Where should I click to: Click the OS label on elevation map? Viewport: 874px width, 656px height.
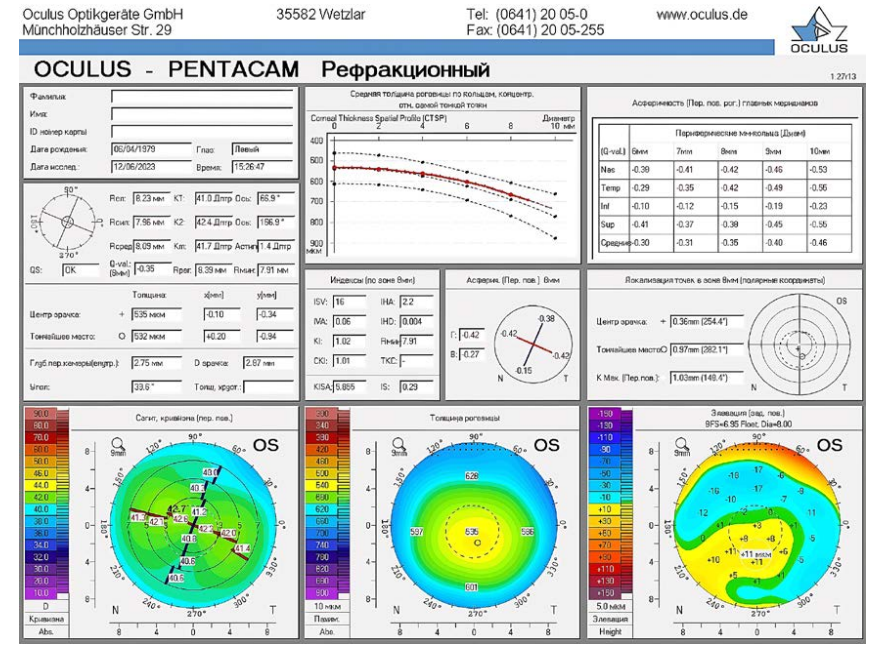click(829, 446)
